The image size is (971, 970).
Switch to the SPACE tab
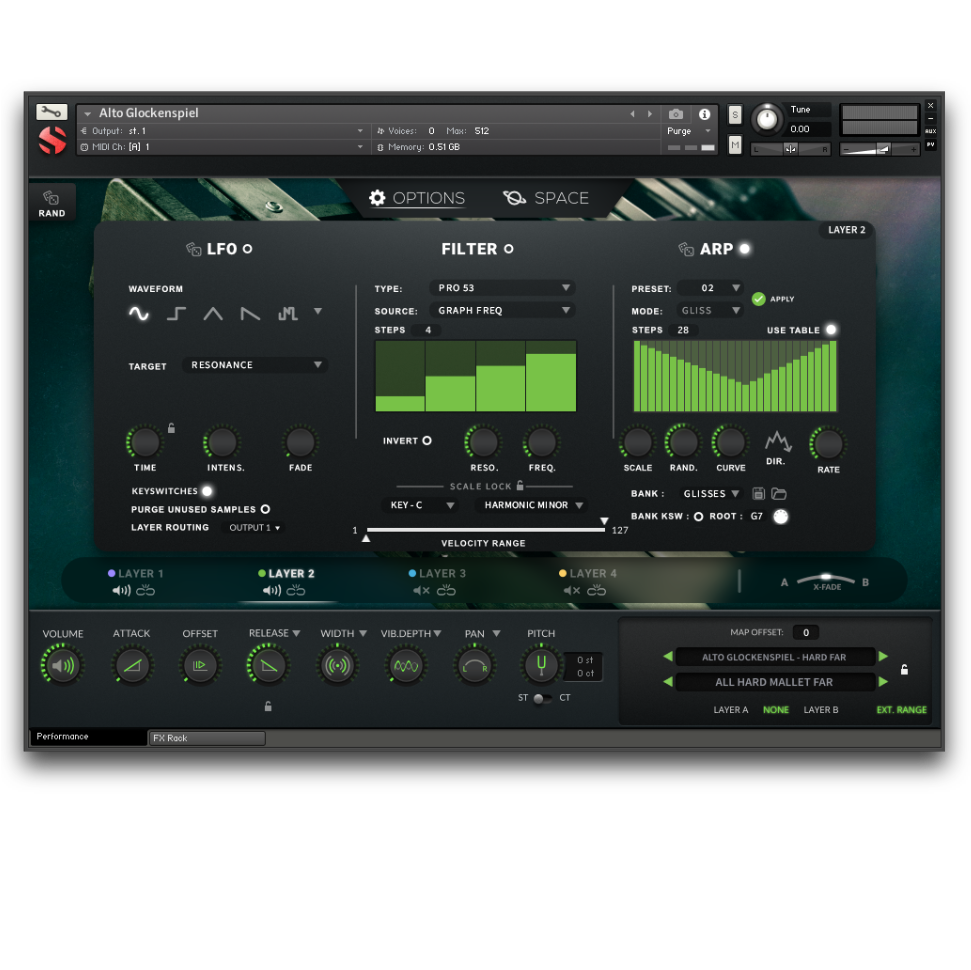(x=546, y=198)
